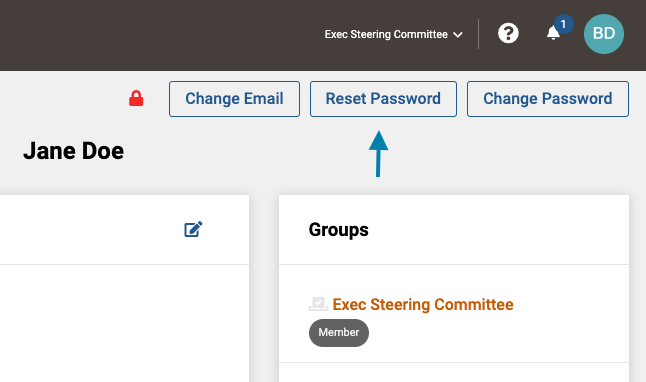Click the edit pencil icon
The image size is (646, 382).
click(x=193, y=230)
